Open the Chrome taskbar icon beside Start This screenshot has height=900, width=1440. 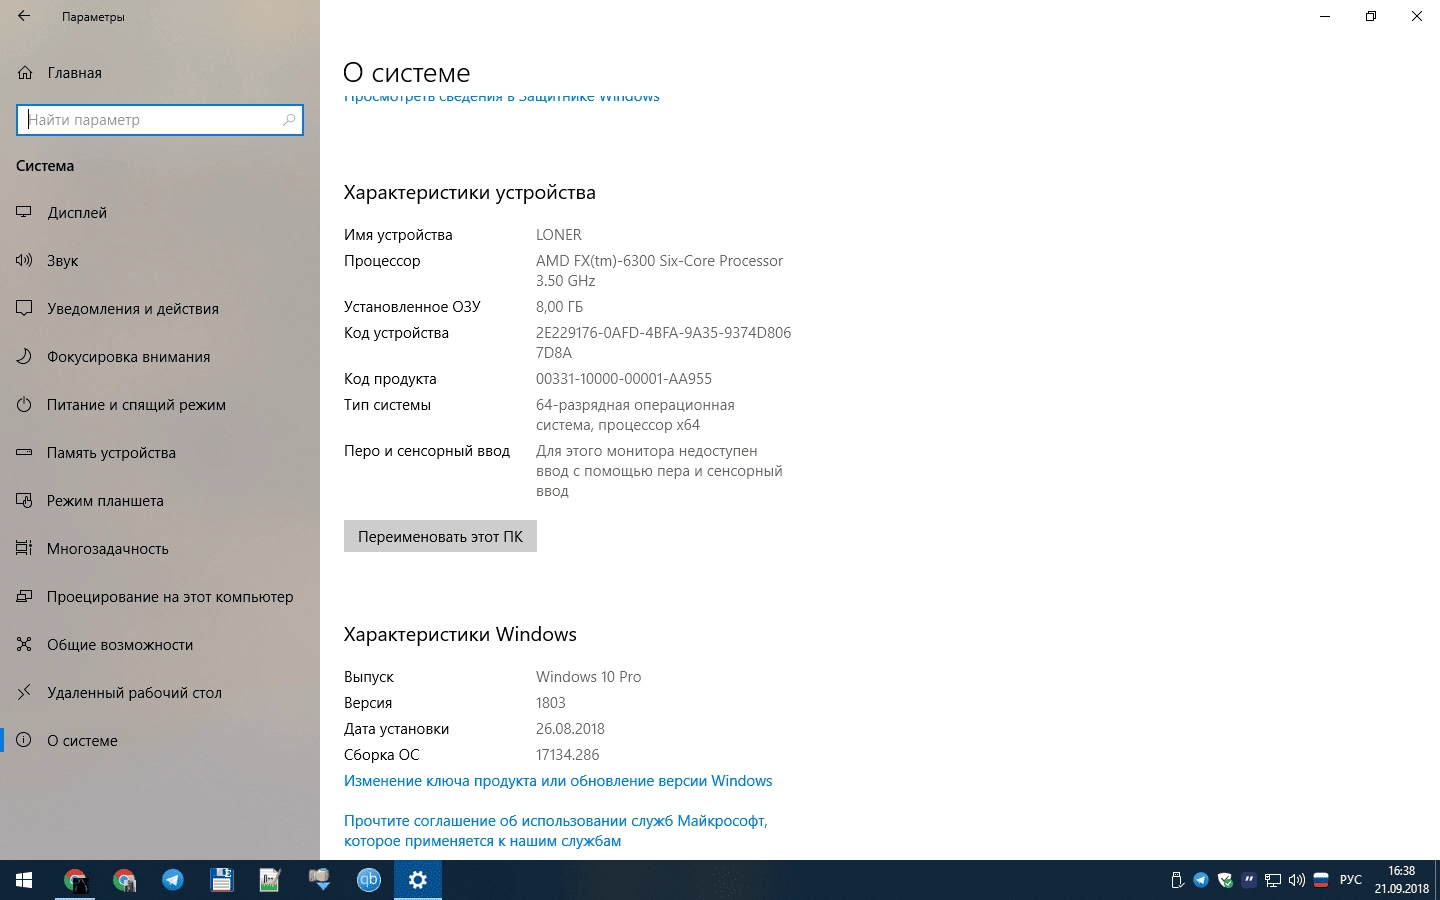(75, 880)
